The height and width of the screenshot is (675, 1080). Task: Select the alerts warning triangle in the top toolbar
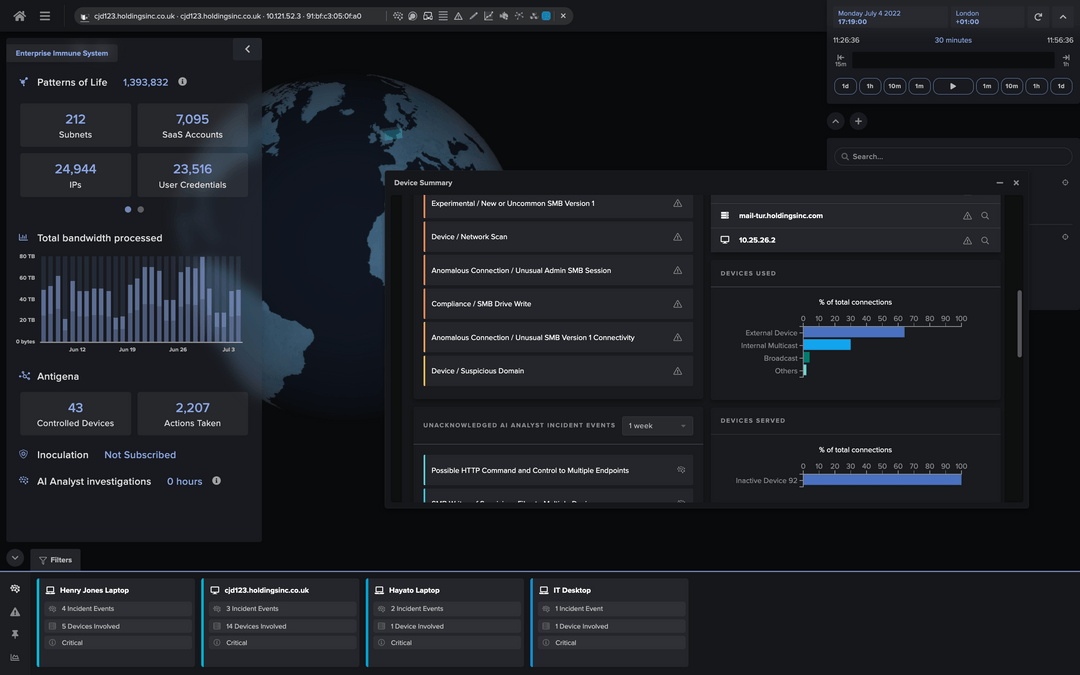459,16
